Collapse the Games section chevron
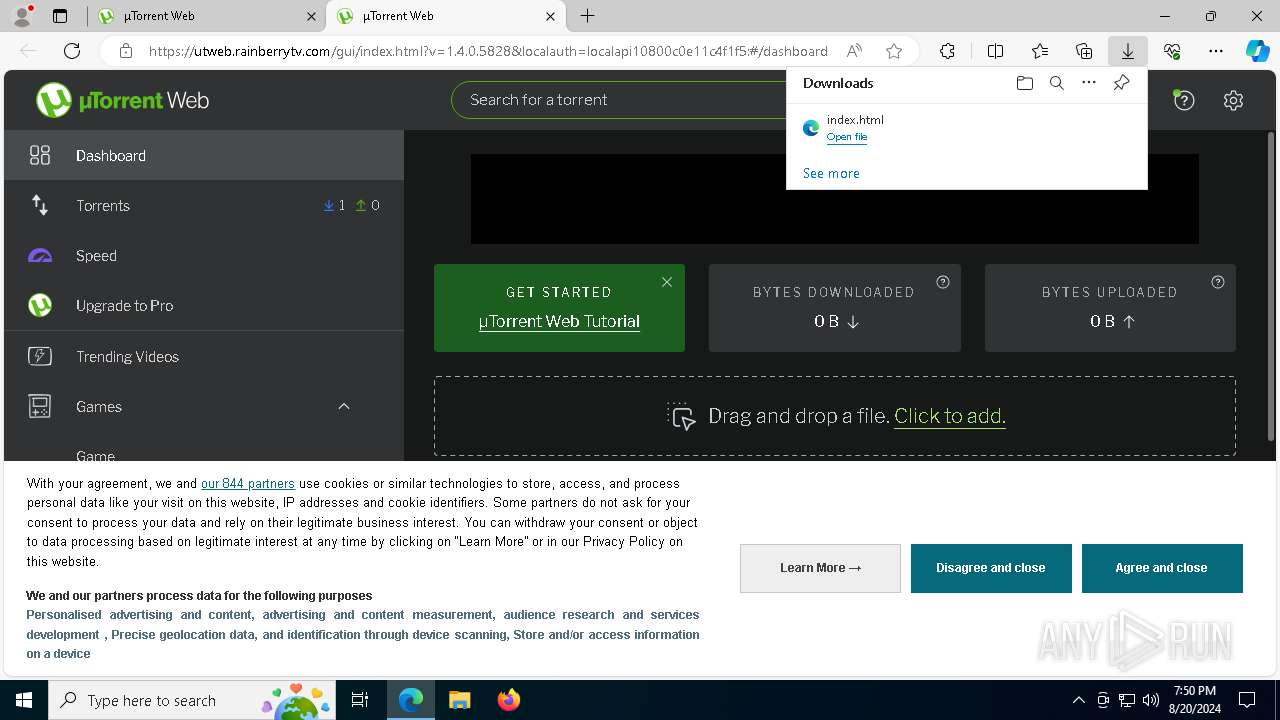 click(x=343, y=406)
